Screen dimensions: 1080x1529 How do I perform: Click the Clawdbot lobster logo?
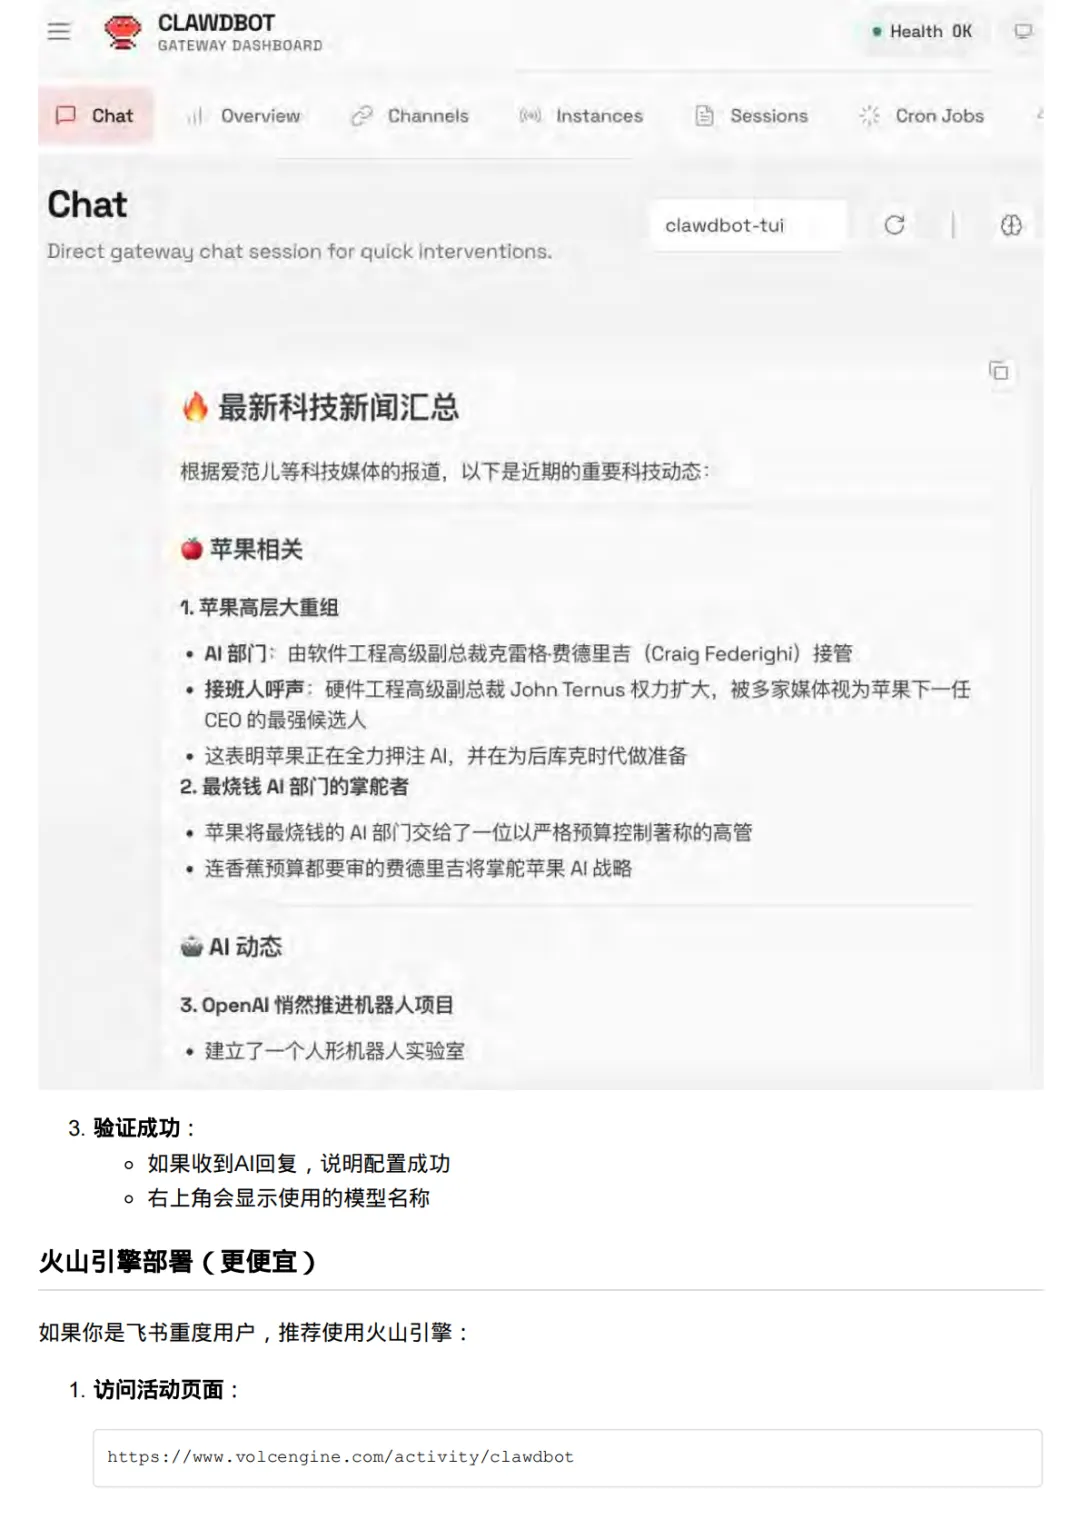[123, 32]
